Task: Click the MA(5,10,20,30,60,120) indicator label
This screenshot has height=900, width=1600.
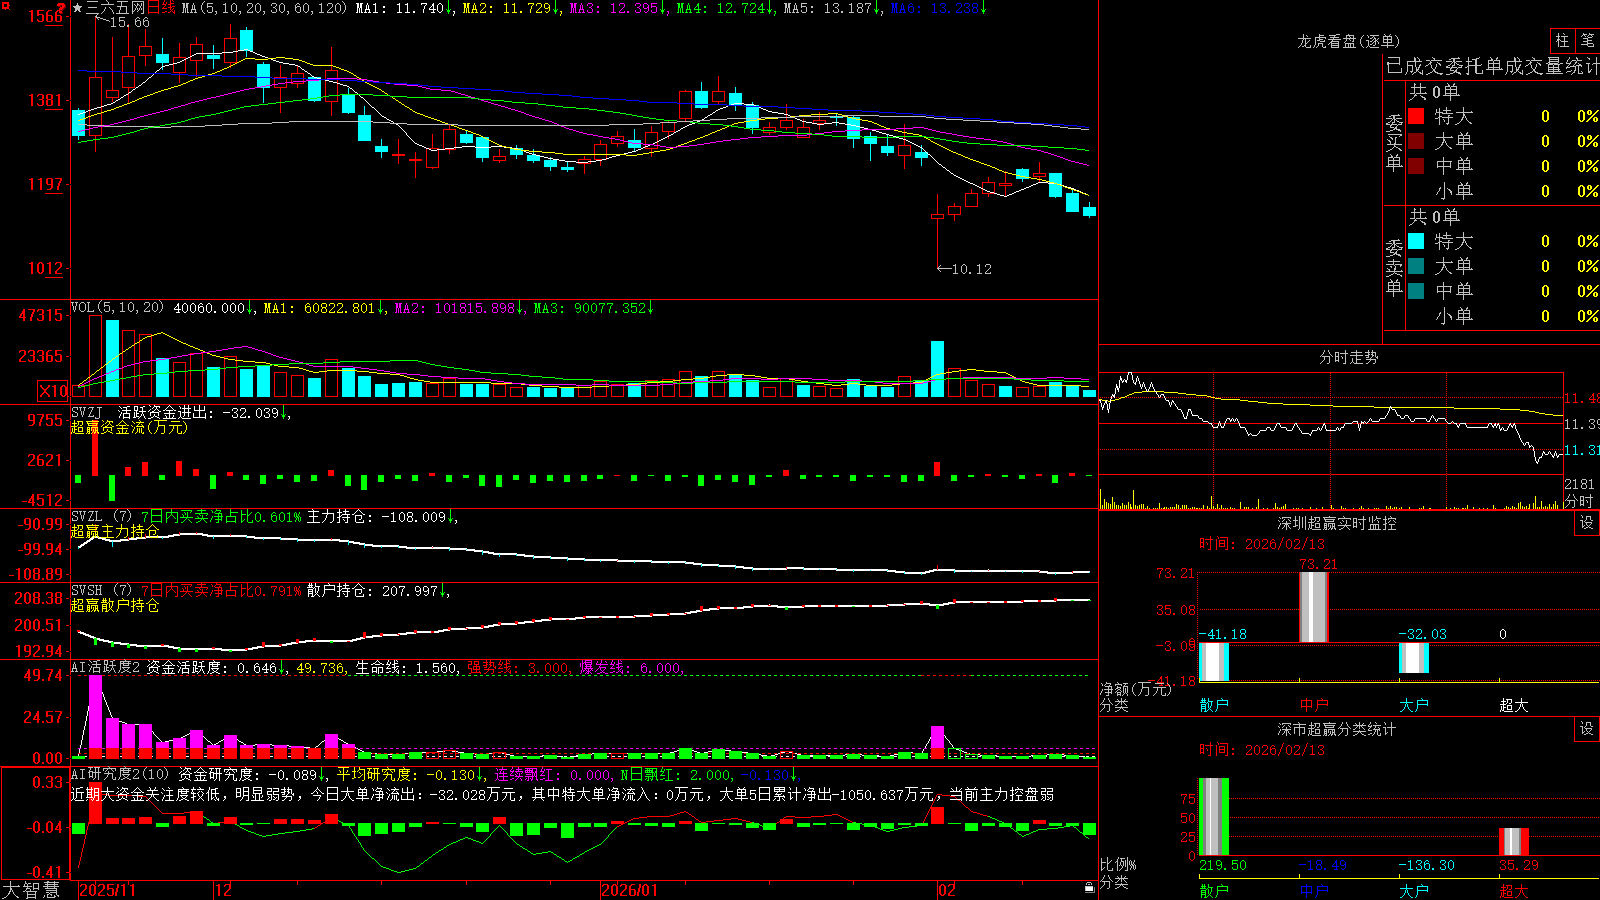Action: click(x=264, y=8)
